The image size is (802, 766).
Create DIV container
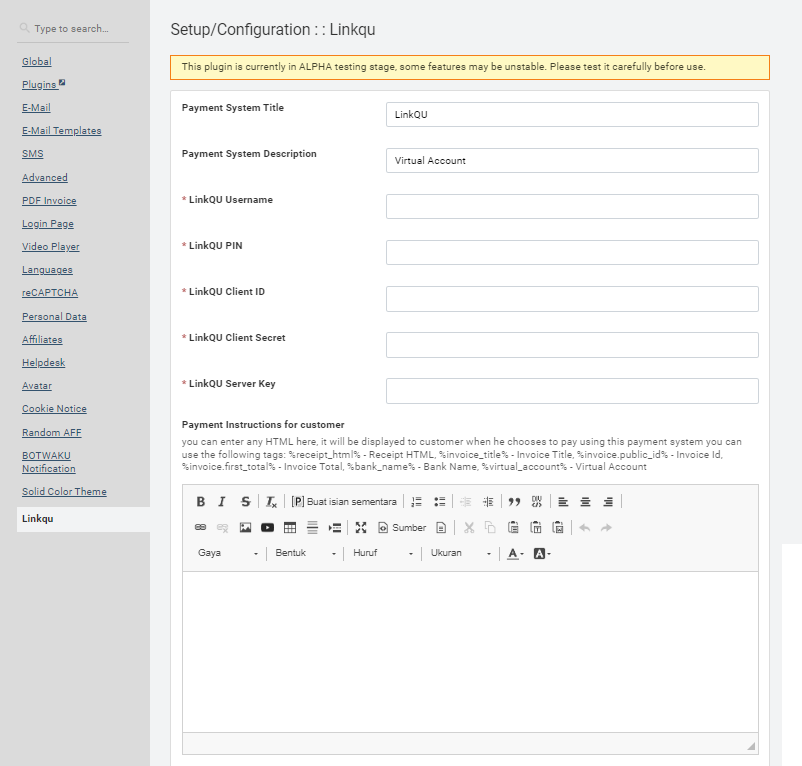(x=537, y=502)
